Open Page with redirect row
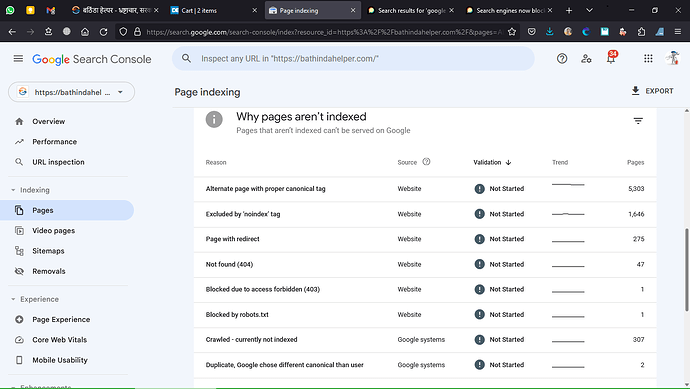This screenshot has width=690, height=389. [425, 239]
